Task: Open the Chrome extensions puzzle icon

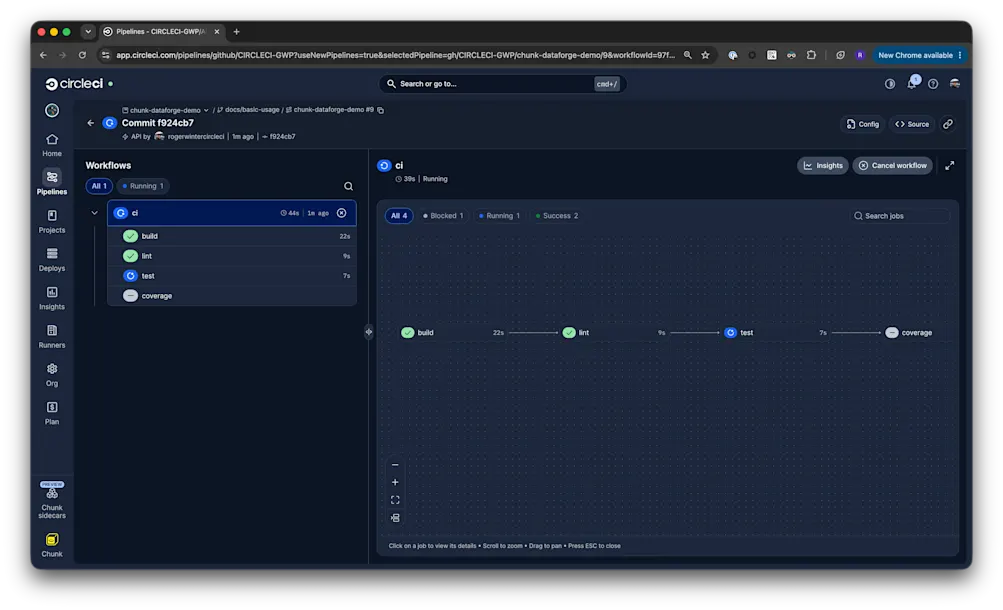Action: click(x=811, y=56)
